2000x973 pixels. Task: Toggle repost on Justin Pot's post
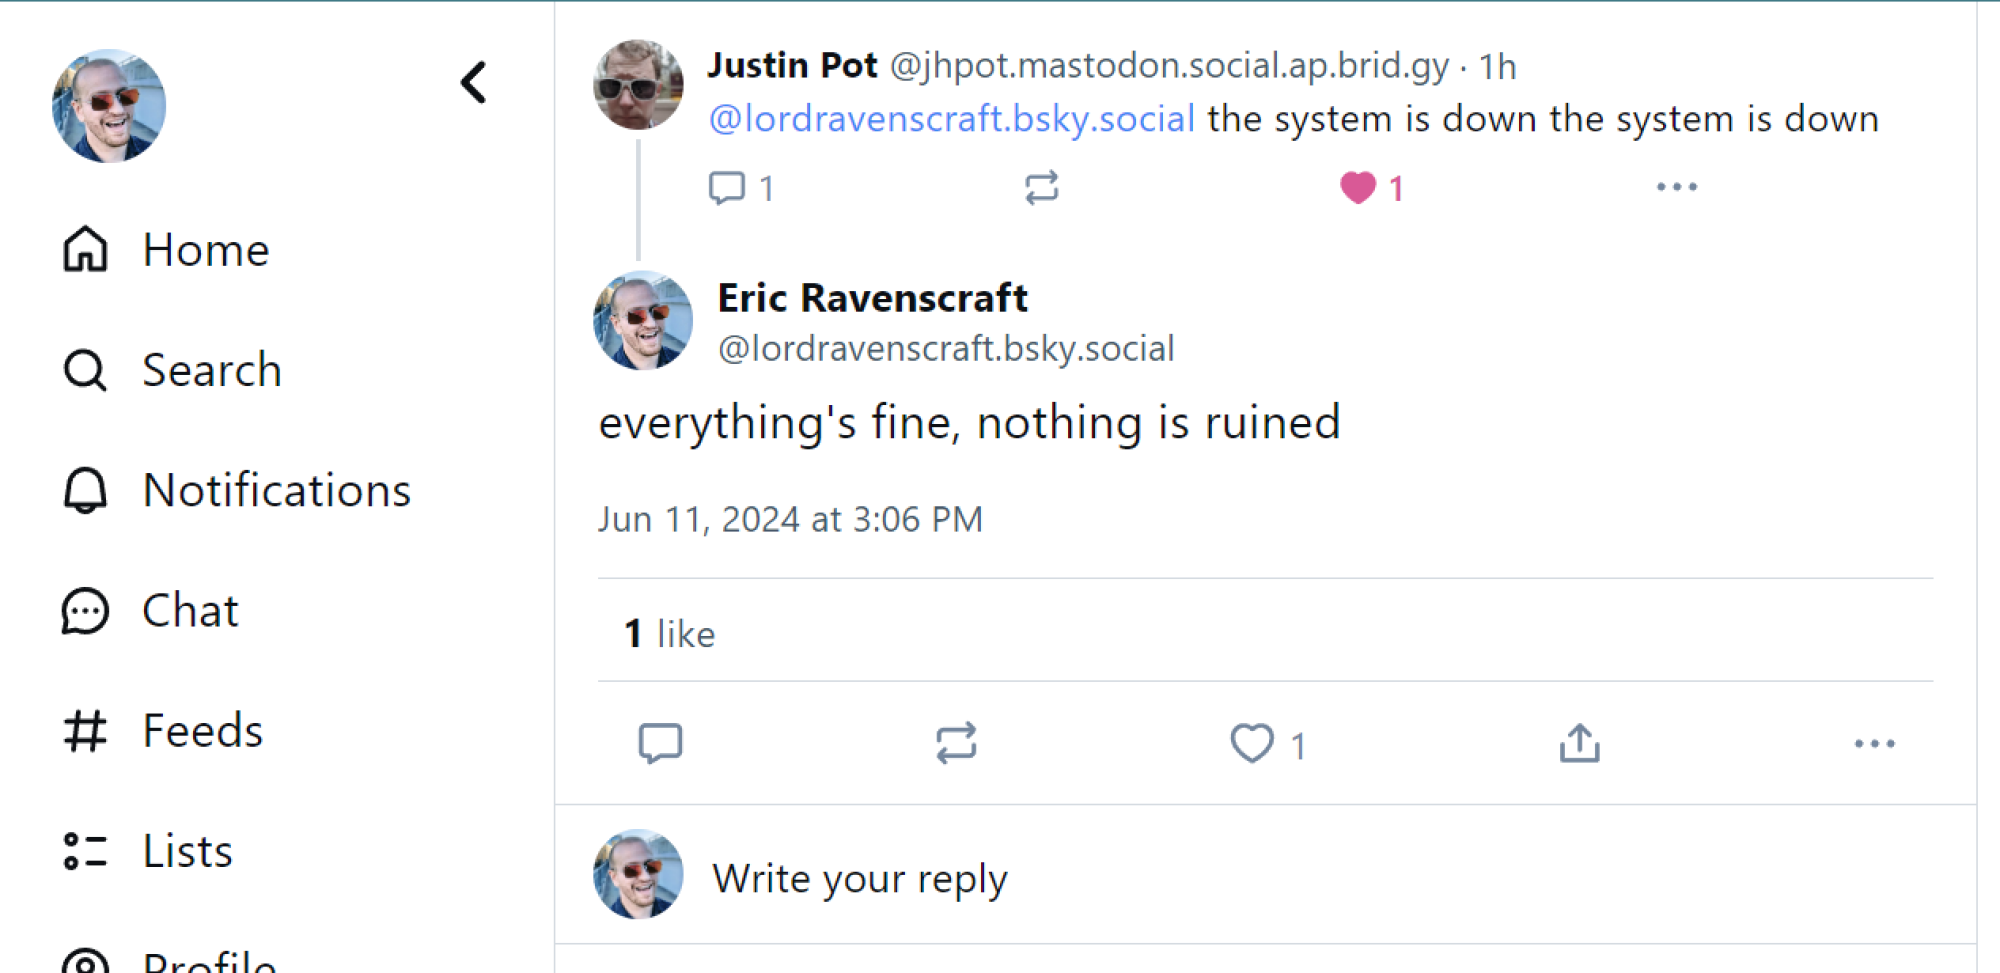[1042, 186]
